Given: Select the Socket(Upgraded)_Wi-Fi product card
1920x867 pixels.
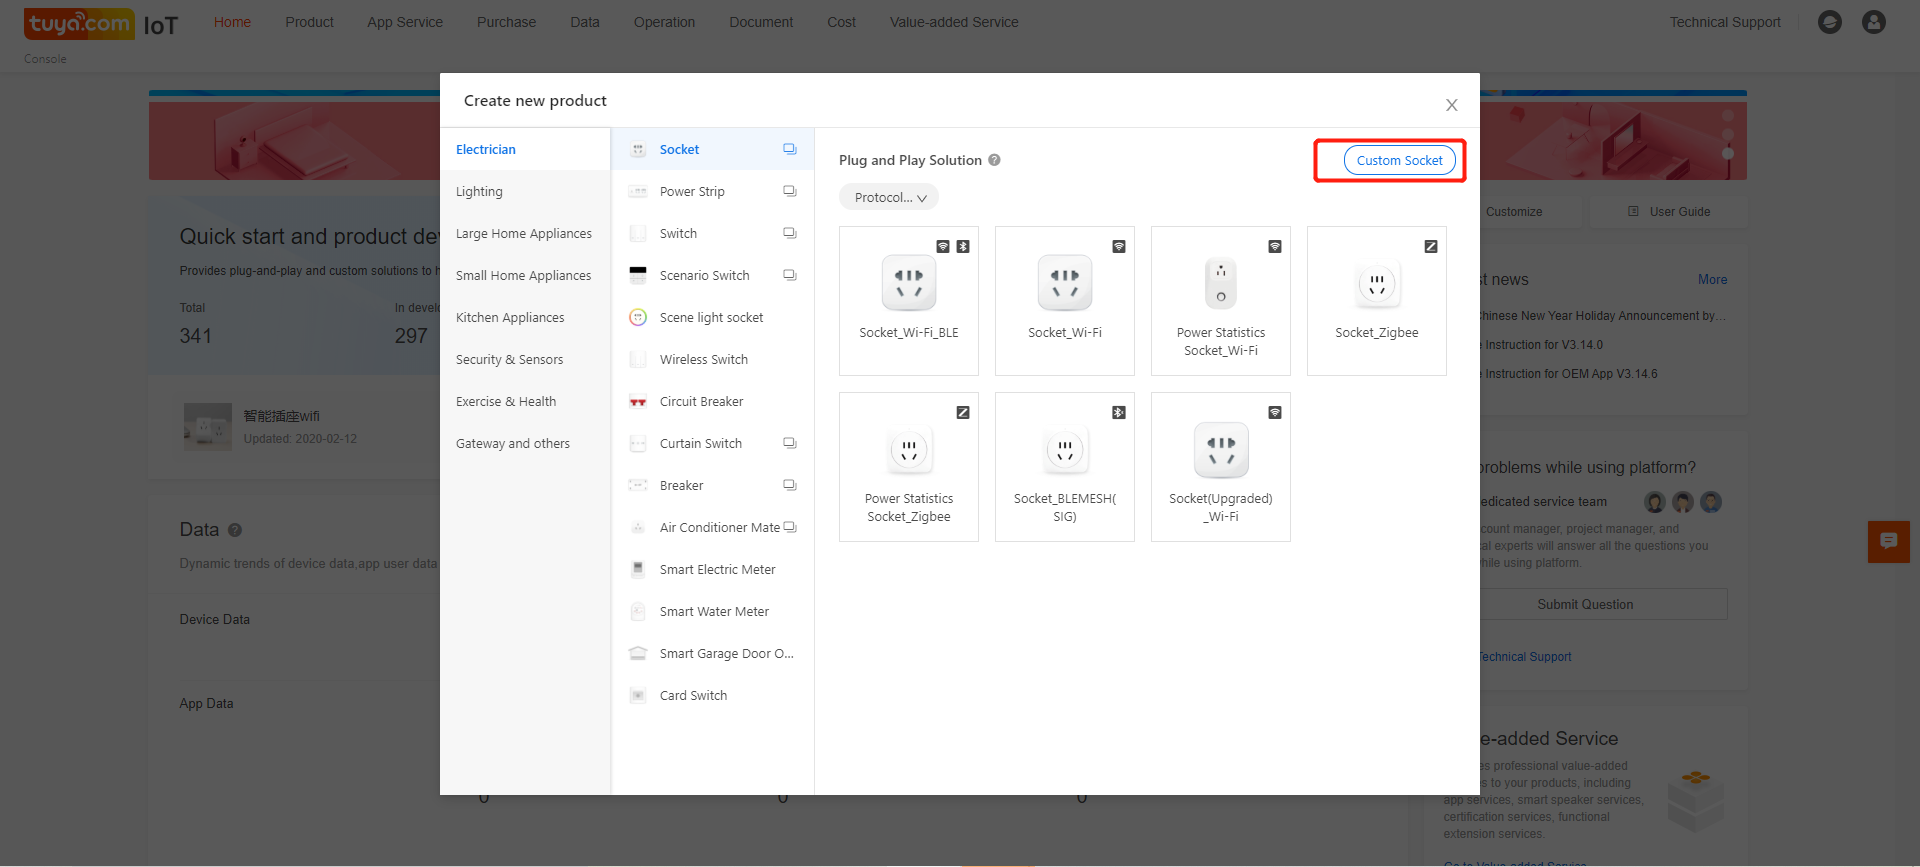Looking at the screenshot, I should click(x=1220, y=467).
